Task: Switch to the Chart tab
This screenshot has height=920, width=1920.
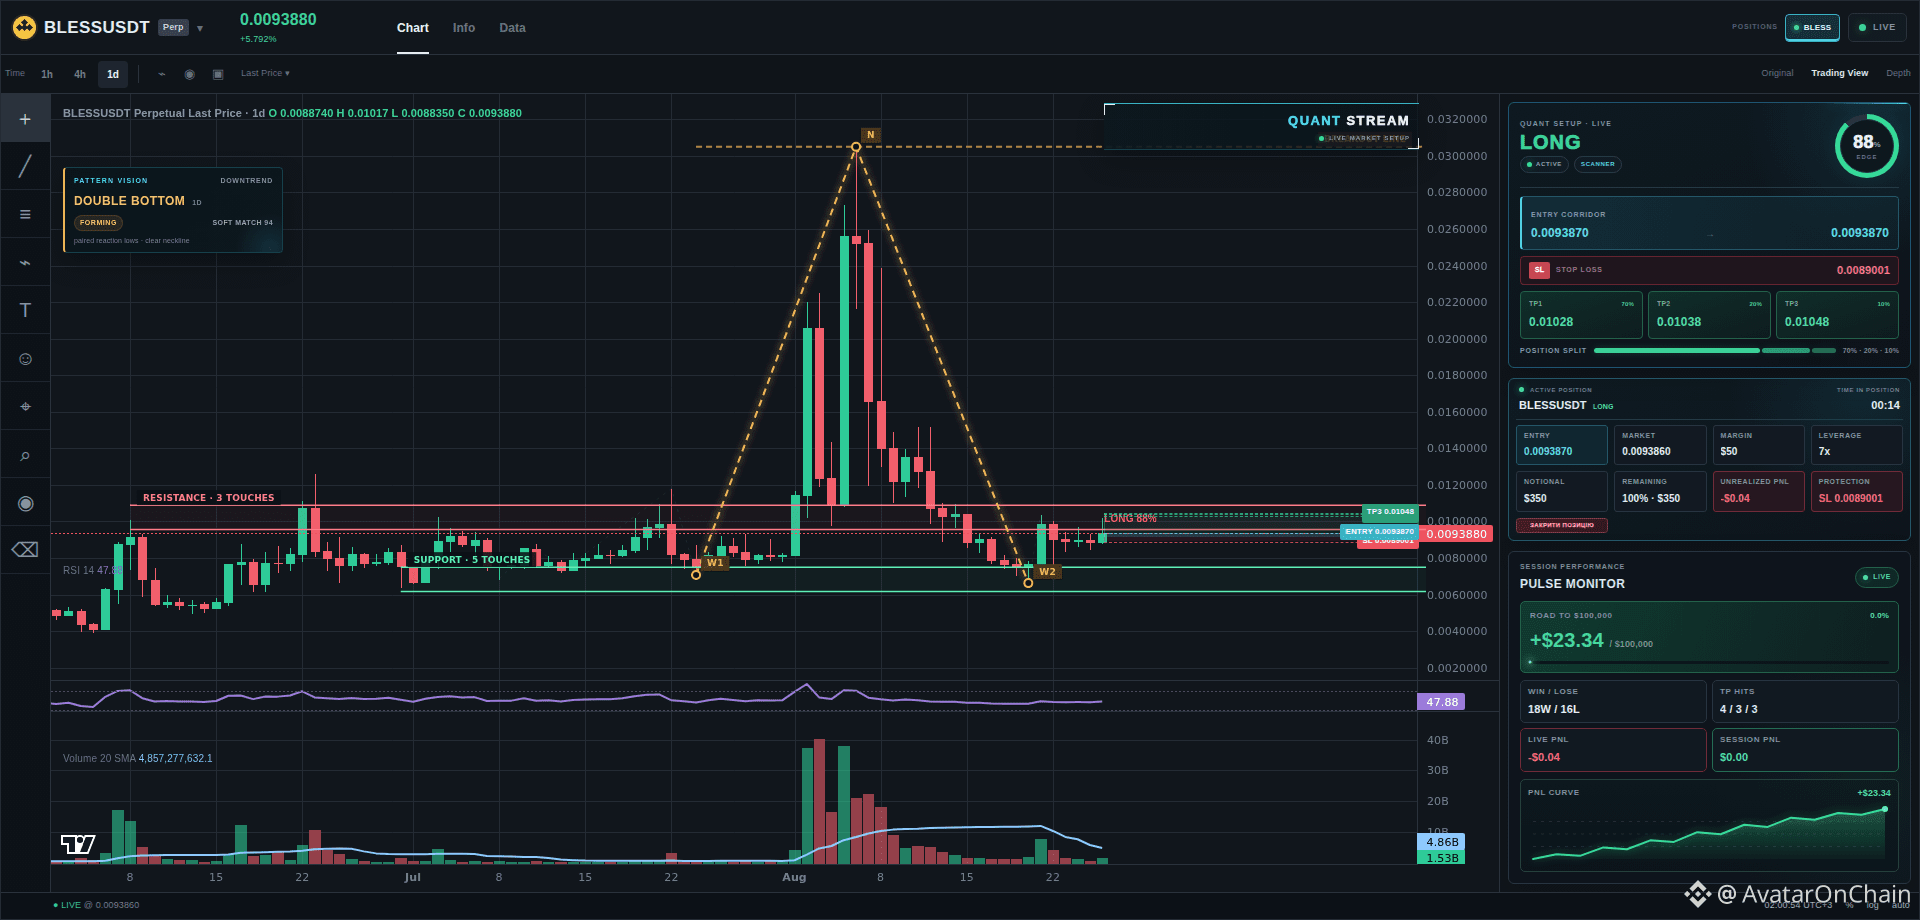Action: [x=412, y=28]
